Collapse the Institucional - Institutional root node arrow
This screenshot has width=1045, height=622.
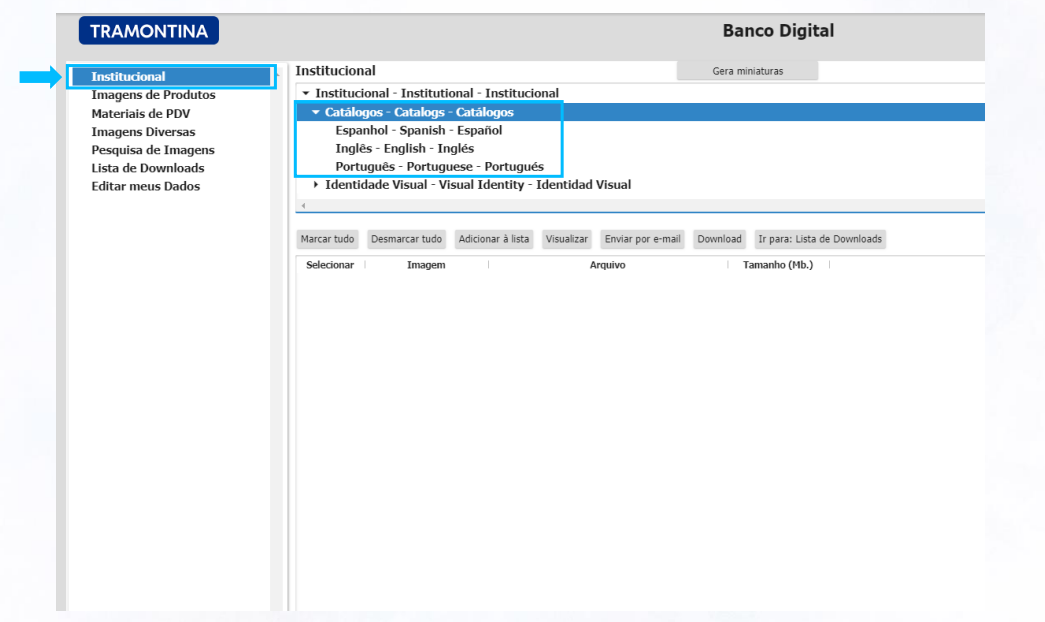coord(306,93)
